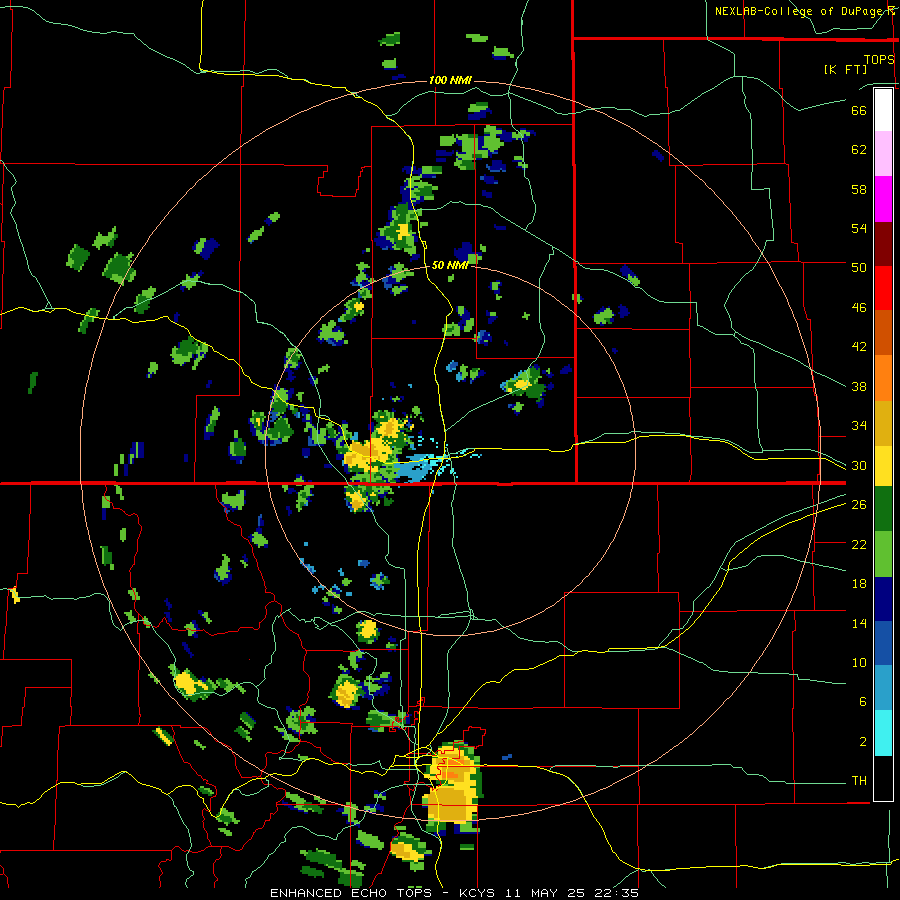900x900 pixels.
Task: Click the 'NEXLAB-College of DuPage' credit text
Action: point(799,11)
